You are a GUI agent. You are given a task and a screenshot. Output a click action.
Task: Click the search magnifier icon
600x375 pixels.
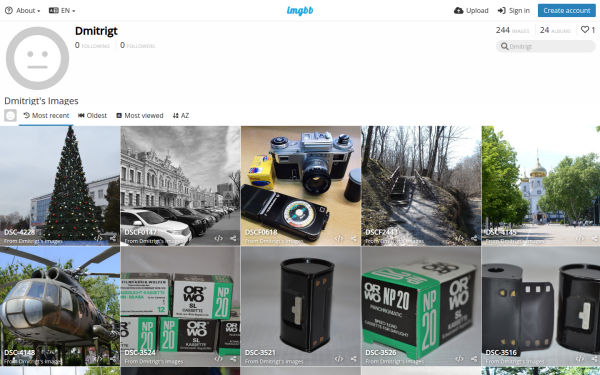(x=504, y=47)
